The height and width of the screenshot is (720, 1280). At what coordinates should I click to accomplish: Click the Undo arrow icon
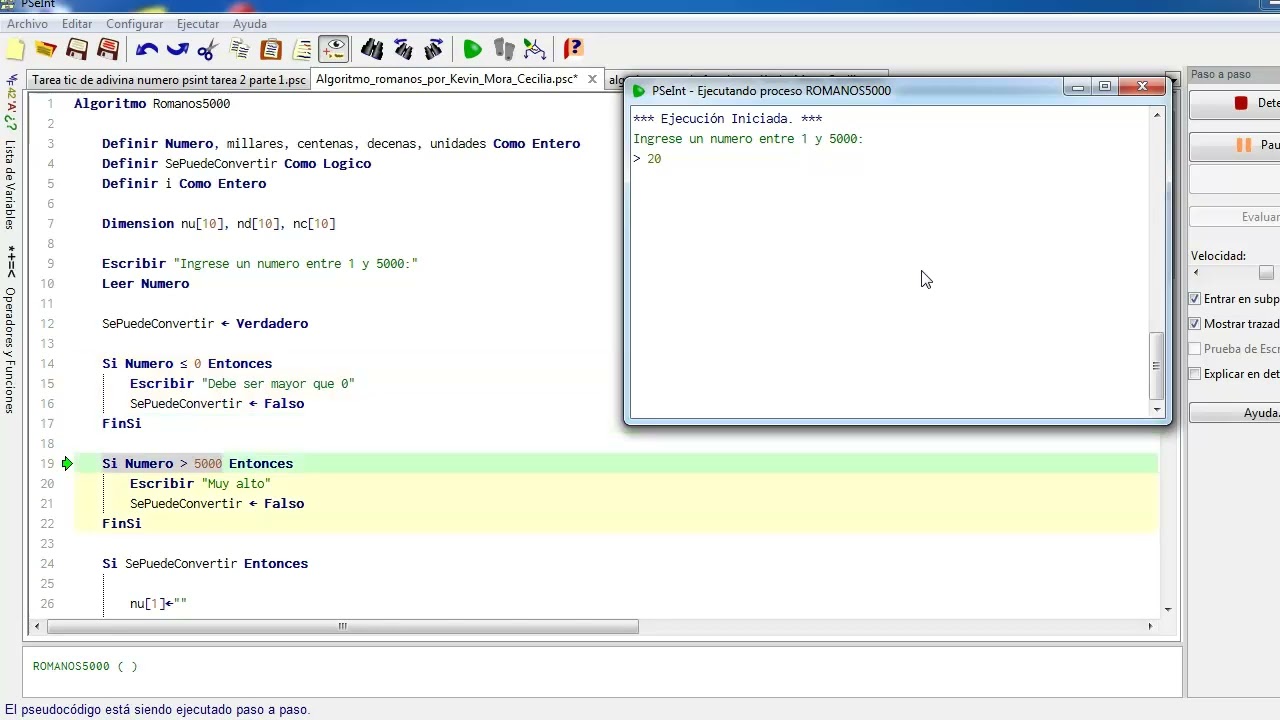[x=147, y=49]
